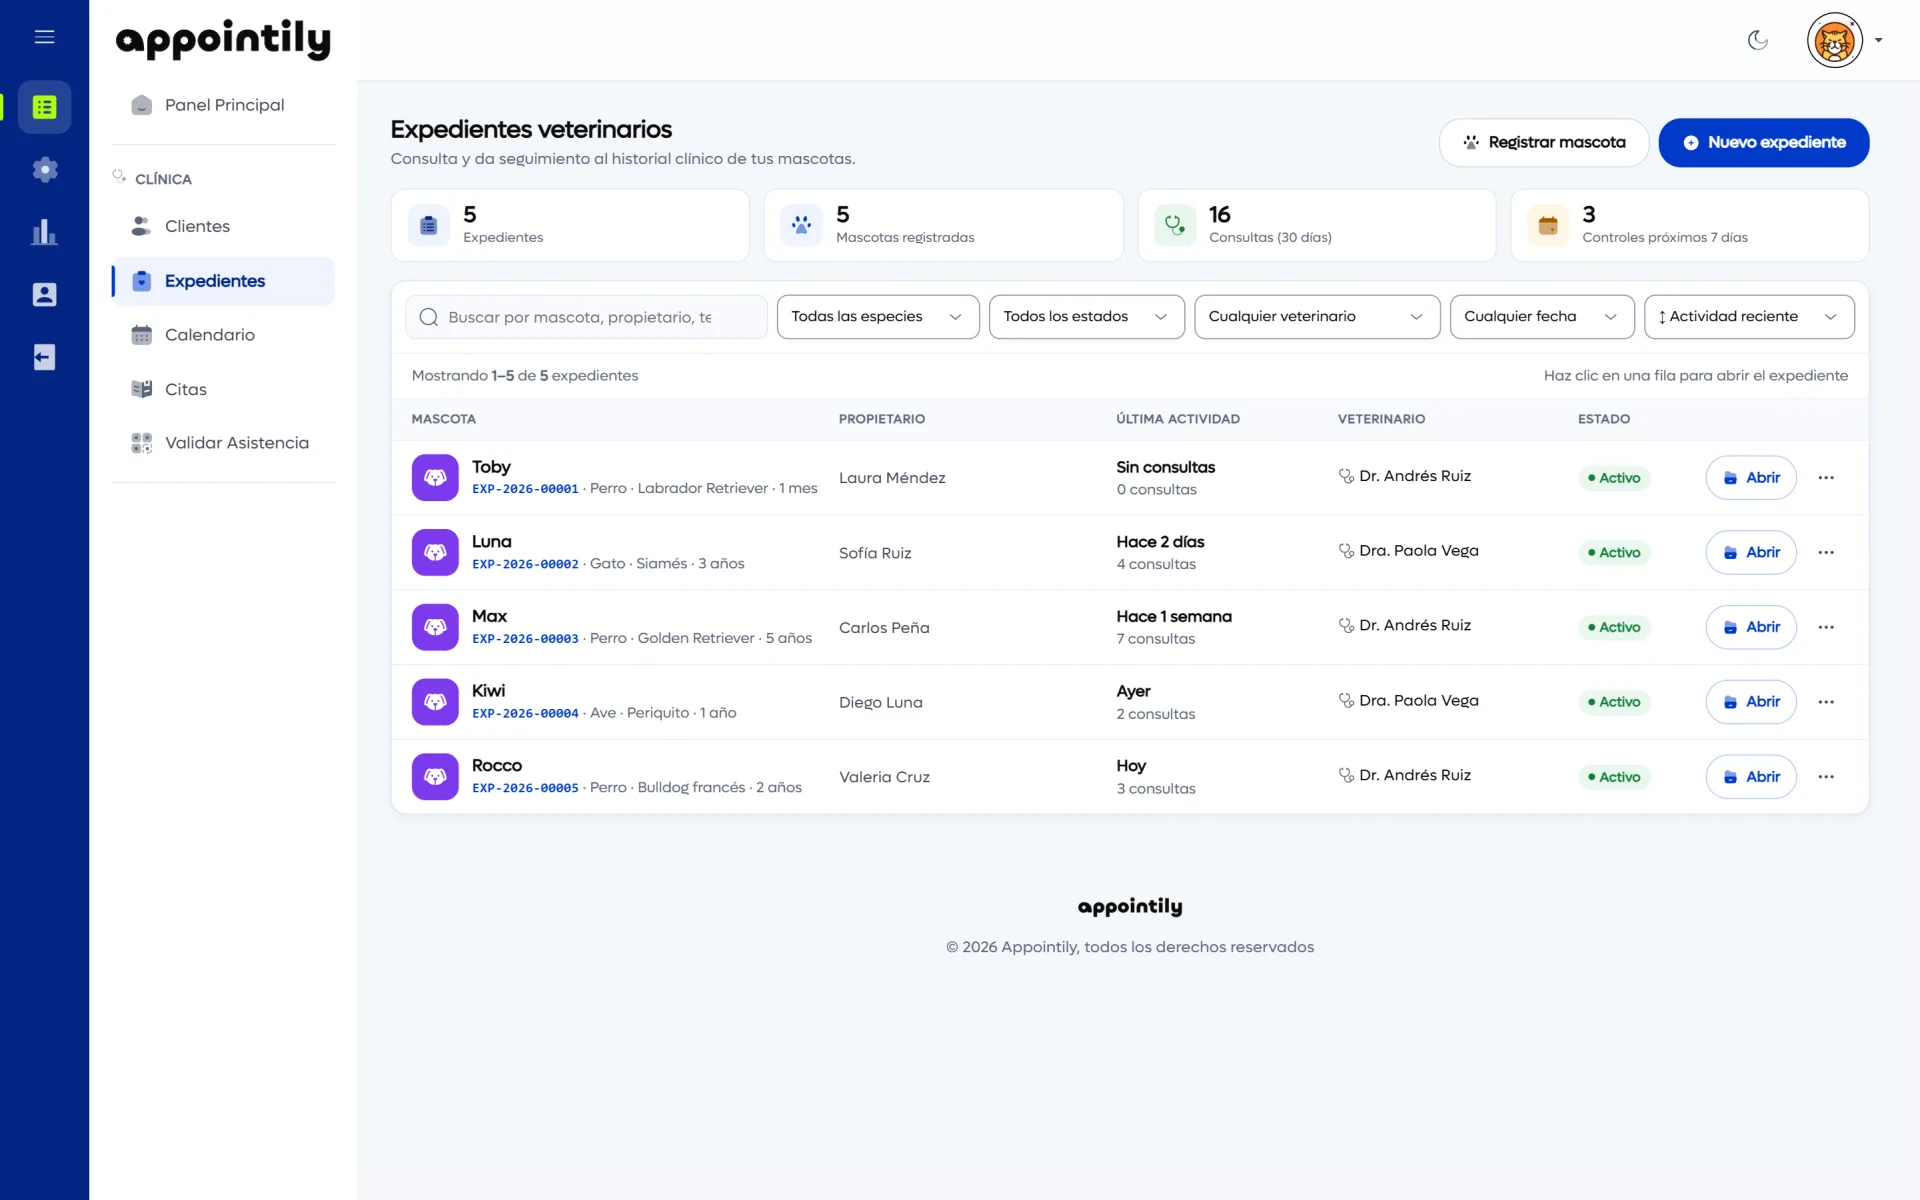1920x1200 pixels.
Task: Open Max's record with Abrir button
Action: click(x=1750, y=627)
